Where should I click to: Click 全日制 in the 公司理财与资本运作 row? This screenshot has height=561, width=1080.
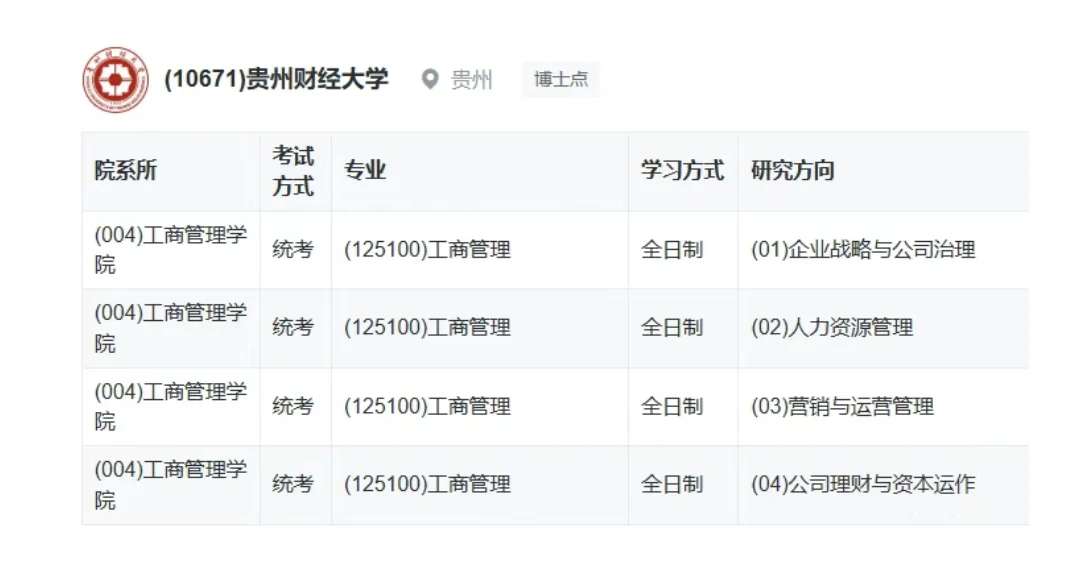click(672, 484)
